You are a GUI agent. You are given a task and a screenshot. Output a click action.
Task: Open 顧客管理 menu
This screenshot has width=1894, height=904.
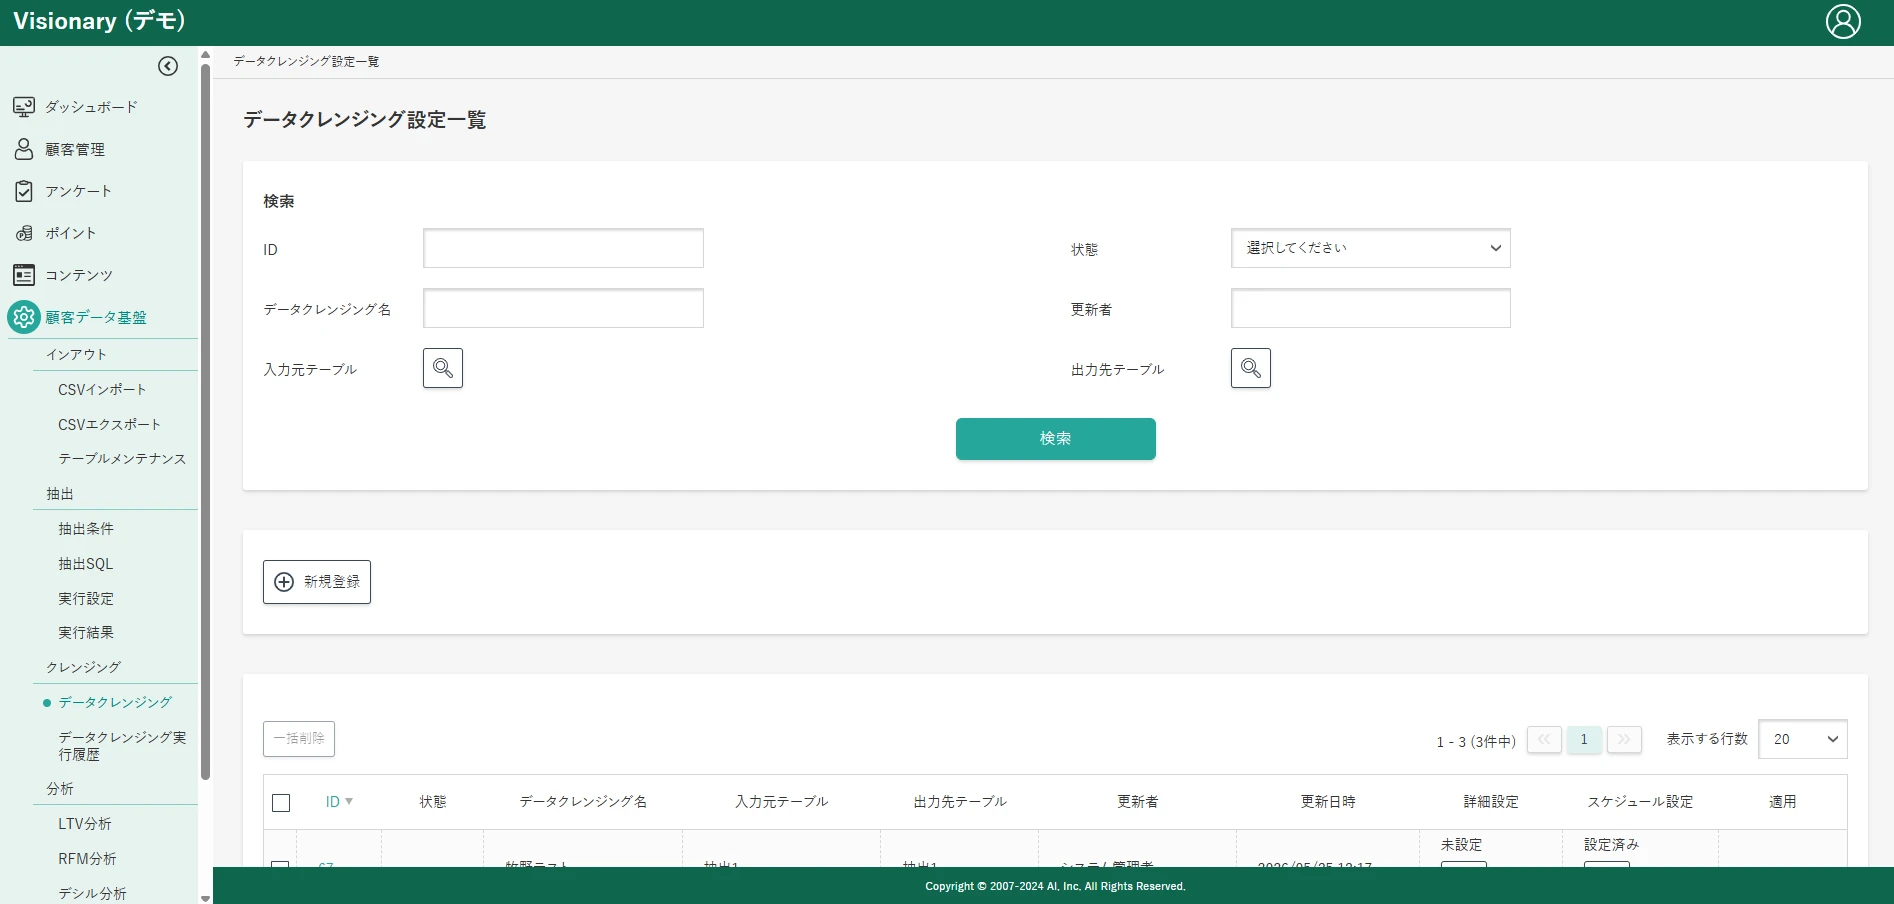coord(75,149)
